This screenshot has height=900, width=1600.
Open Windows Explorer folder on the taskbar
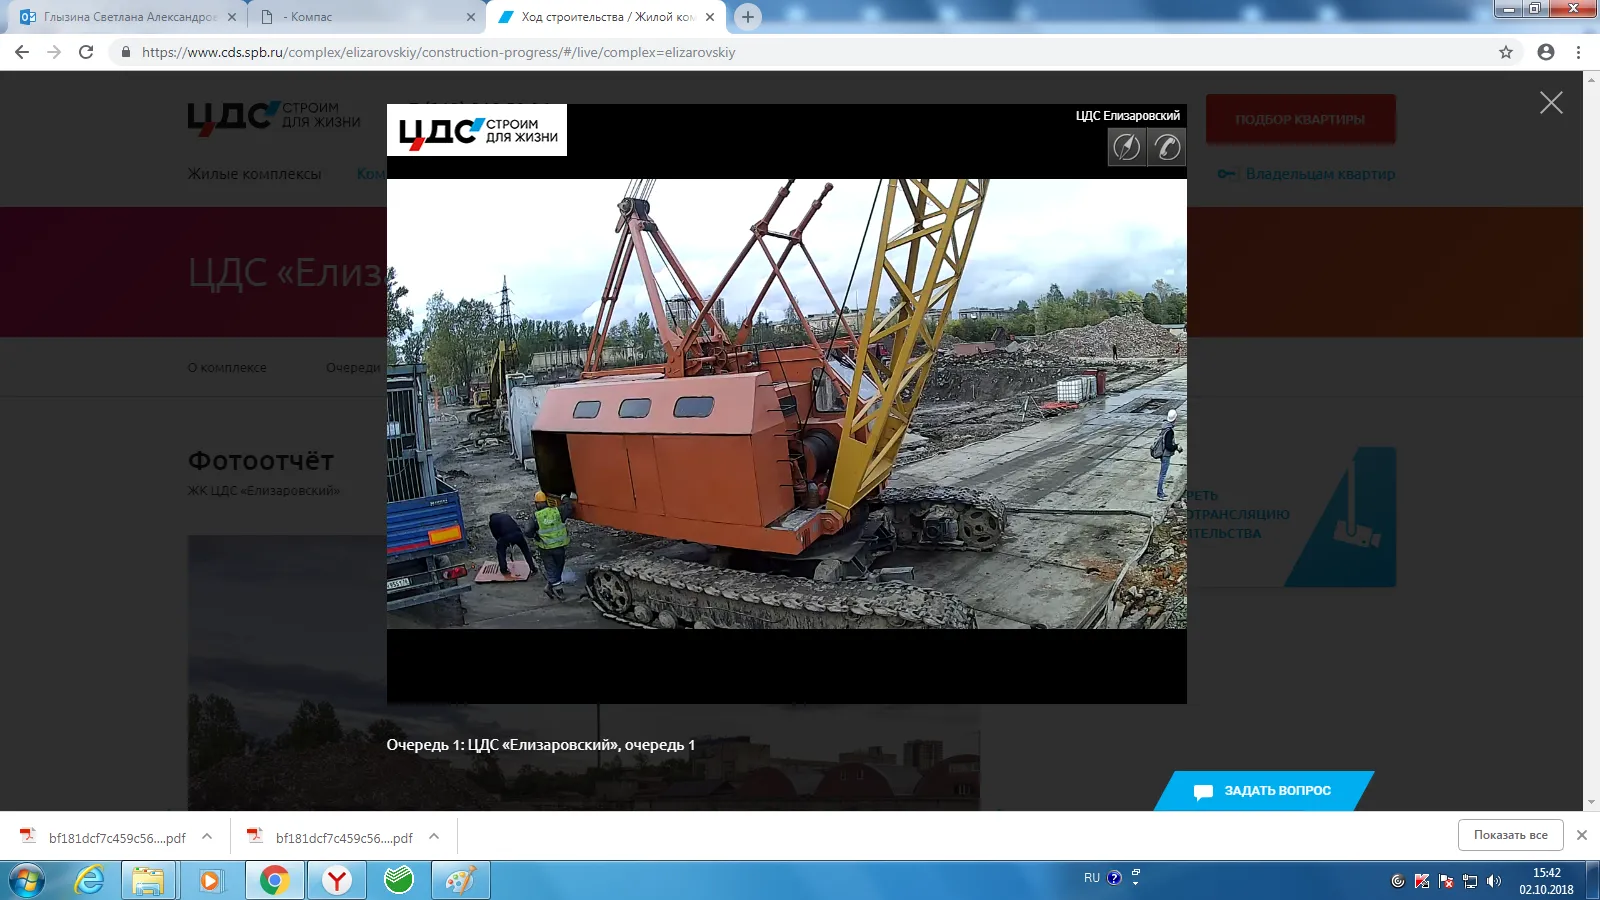[148, 881]
